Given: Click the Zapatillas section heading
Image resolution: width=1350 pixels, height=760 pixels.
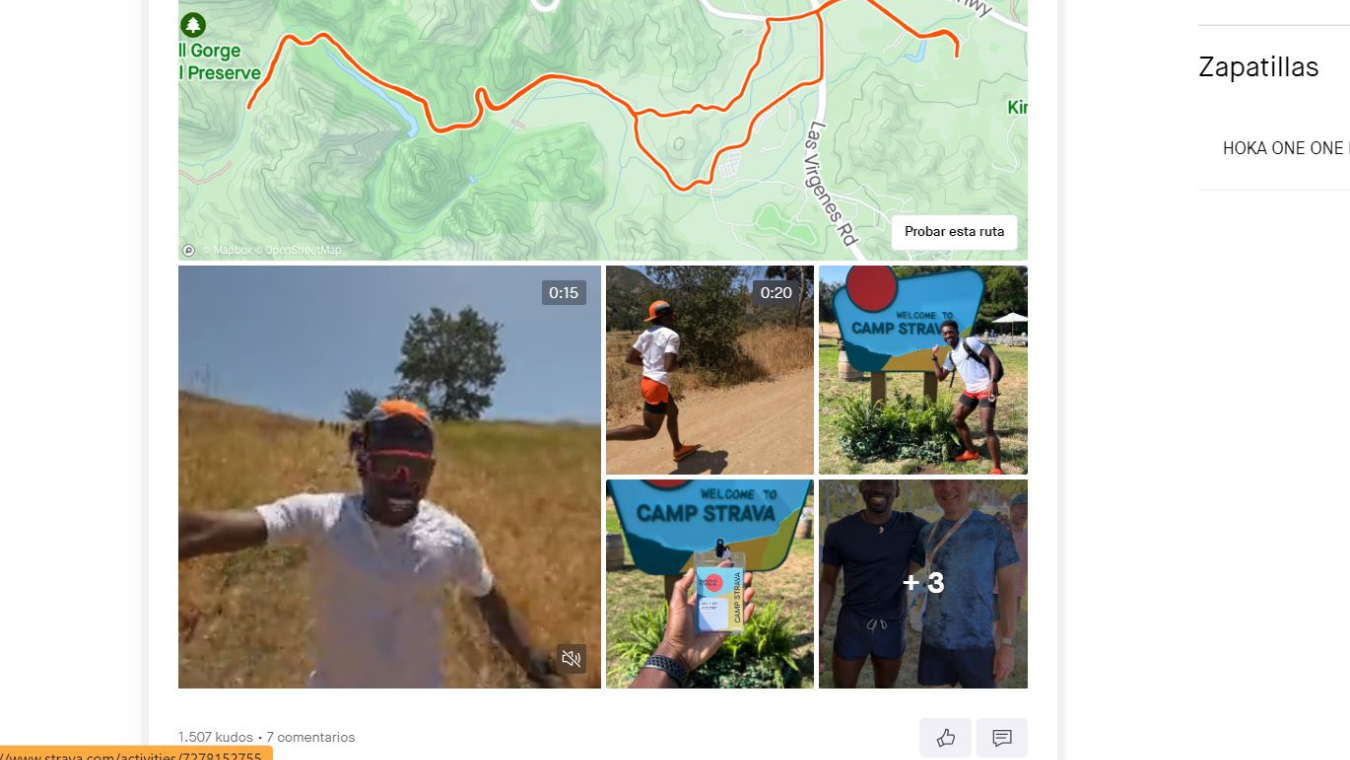Looking at the screenshot, I should (x=1258, y=67).
